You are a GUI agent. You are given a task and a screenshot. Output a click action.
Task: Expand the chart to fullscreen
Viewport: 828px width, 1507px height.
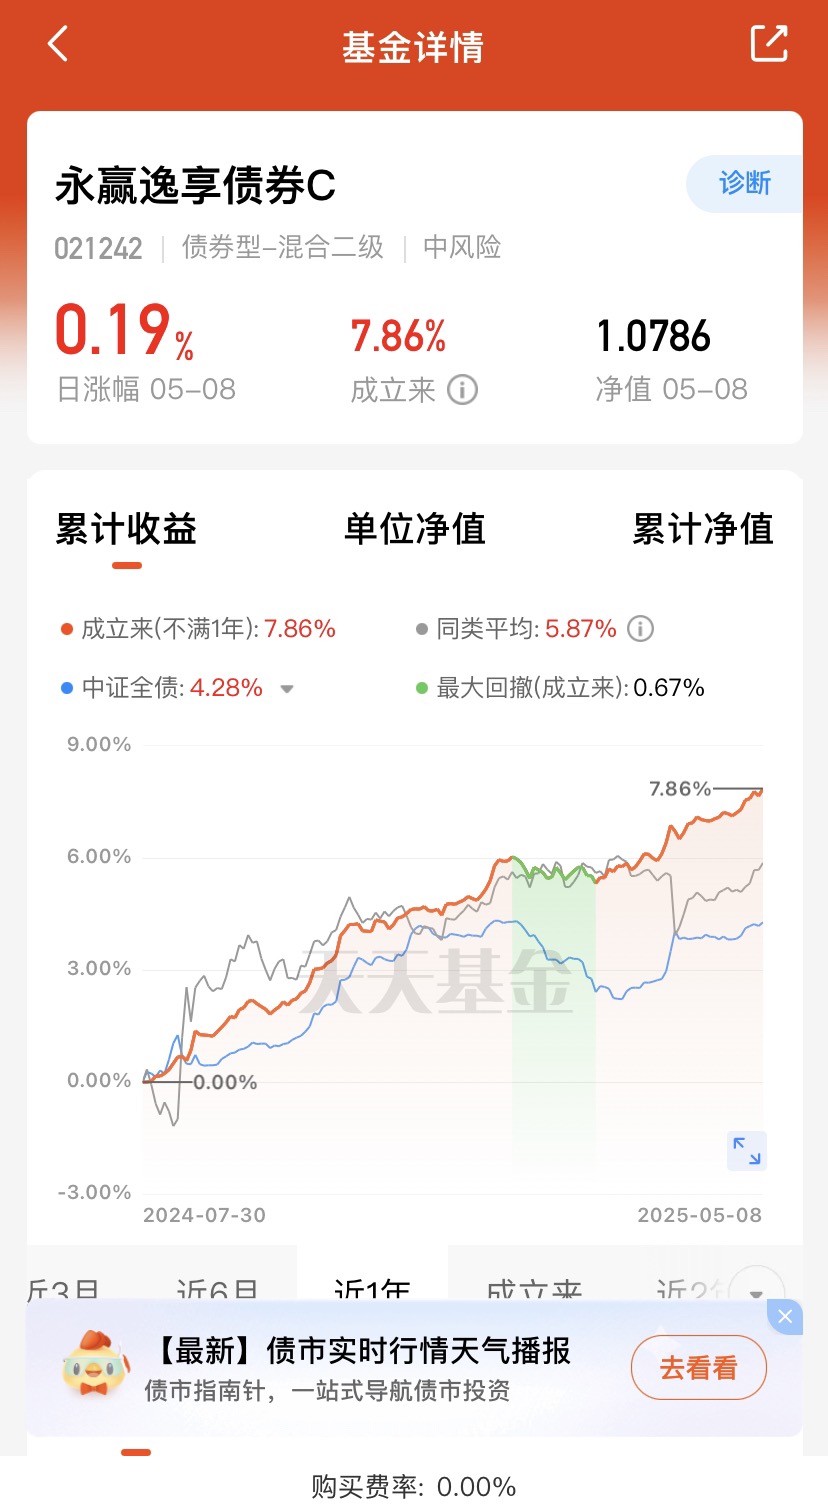[746, 1150]
